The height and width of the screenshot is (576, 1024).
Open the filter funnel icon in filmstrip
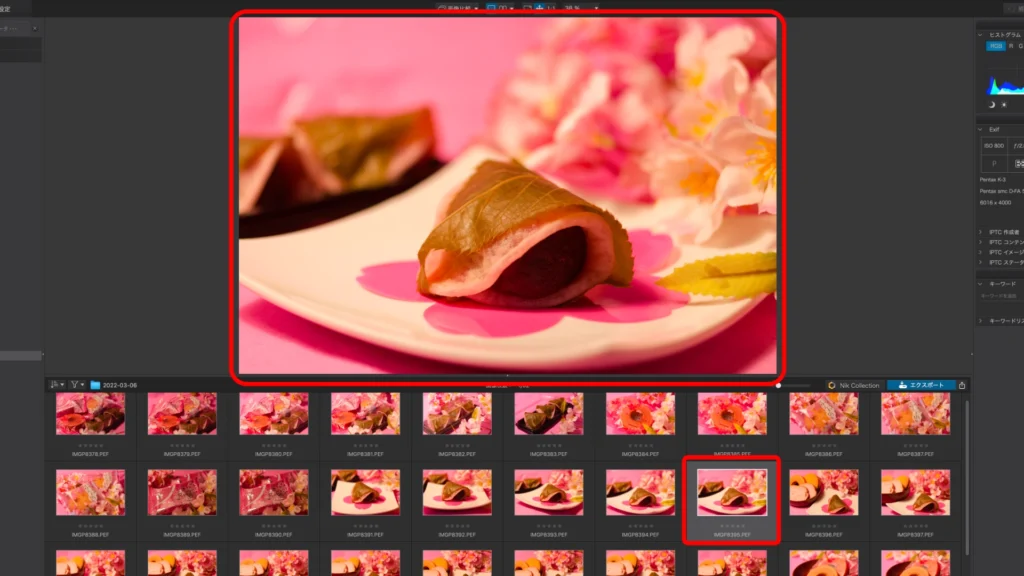(x=76, y=385)
